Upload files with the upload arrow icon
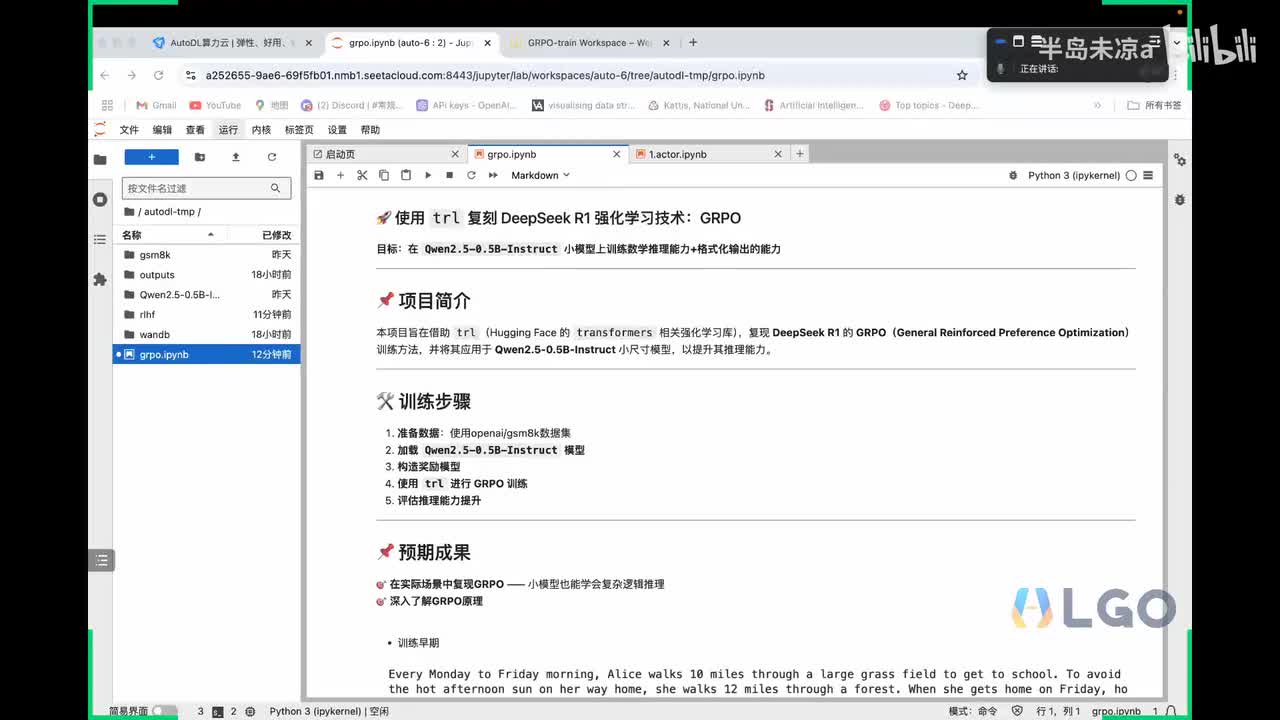Image resolution: width=1280 pixels, height=720 pixels. click(x=236, y=157)
